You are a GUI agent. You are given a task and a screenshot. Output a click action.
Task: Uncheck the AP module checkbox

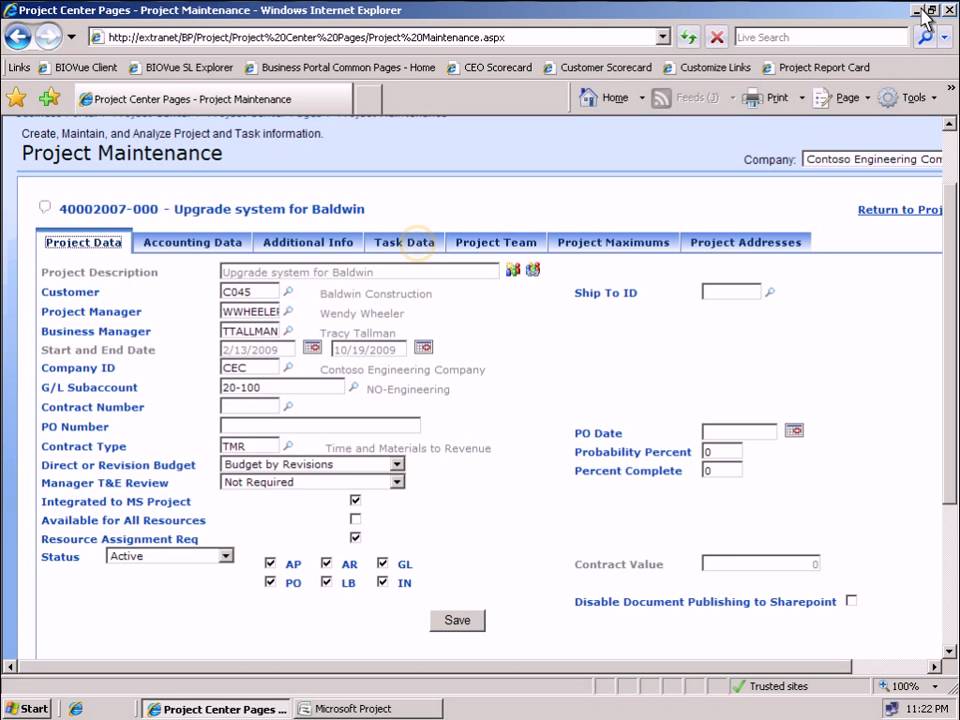270,563
